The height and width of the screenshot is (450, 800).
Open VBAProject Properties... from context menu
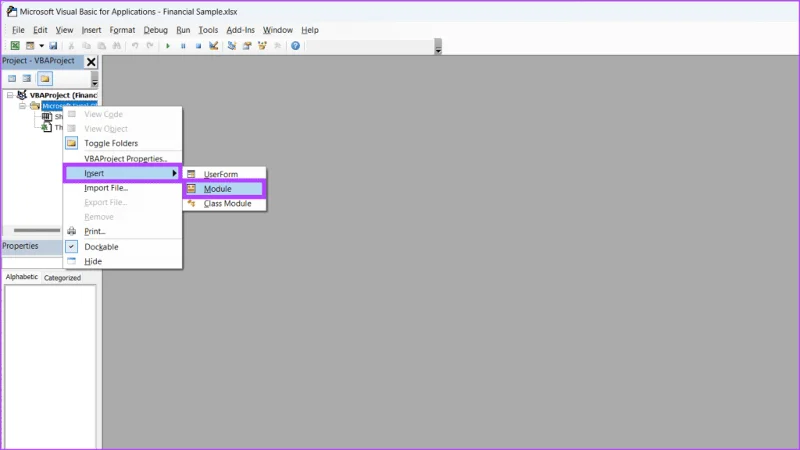(122, 159)
